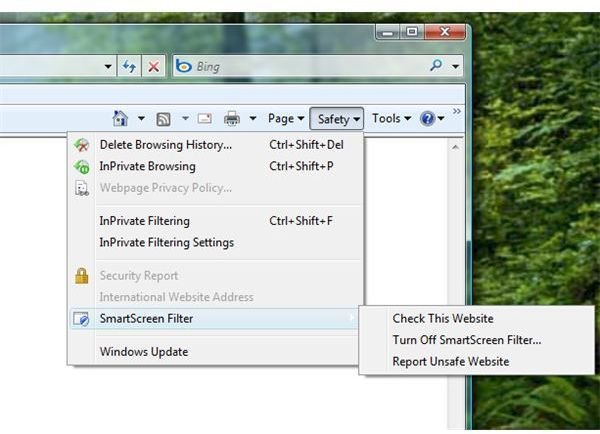Click the Bing logo icon
The height and width of the screenshot is (434, 600).
pyautogui.click(x=184, y=66)
